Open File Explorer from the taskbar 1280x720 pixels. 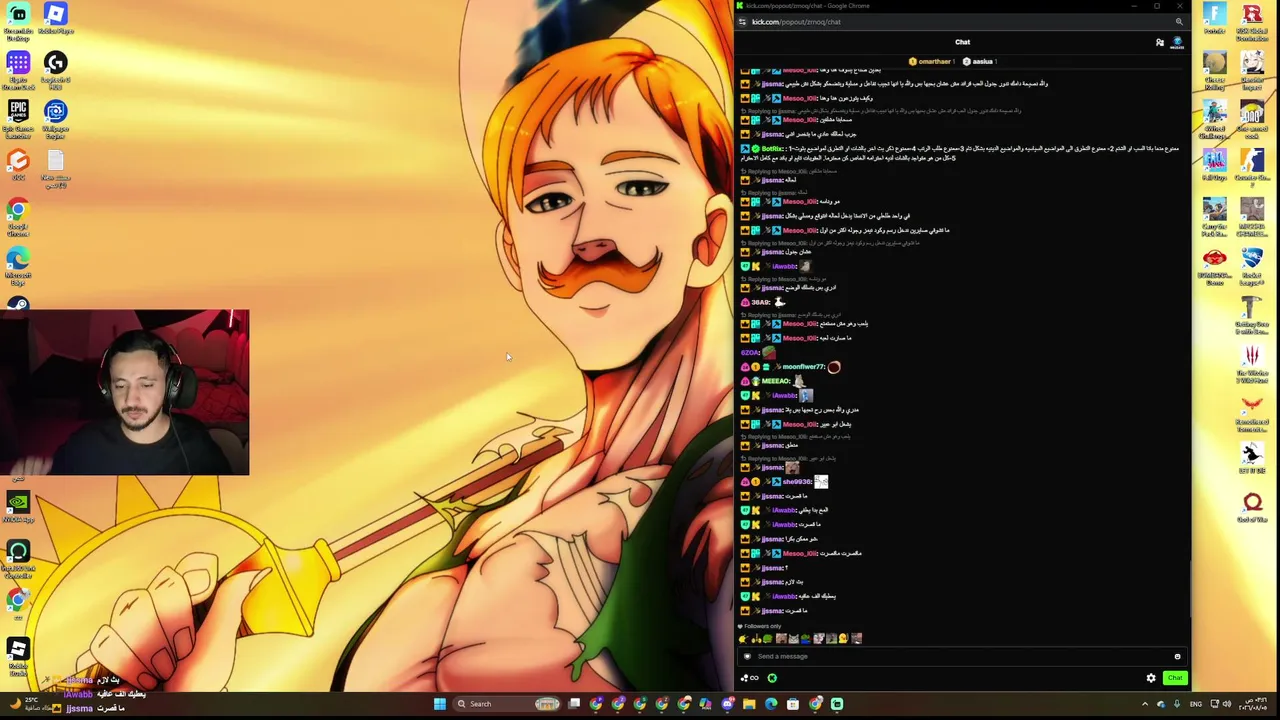749,704
